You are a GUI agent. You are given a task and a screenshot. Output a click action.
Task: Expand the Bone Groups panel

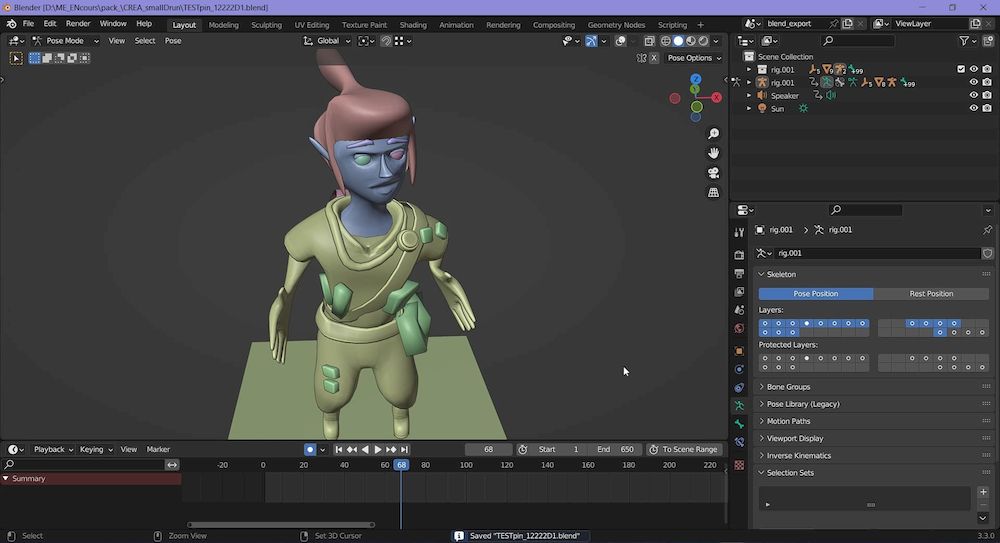pyautogui.click(x=788, y=387)
